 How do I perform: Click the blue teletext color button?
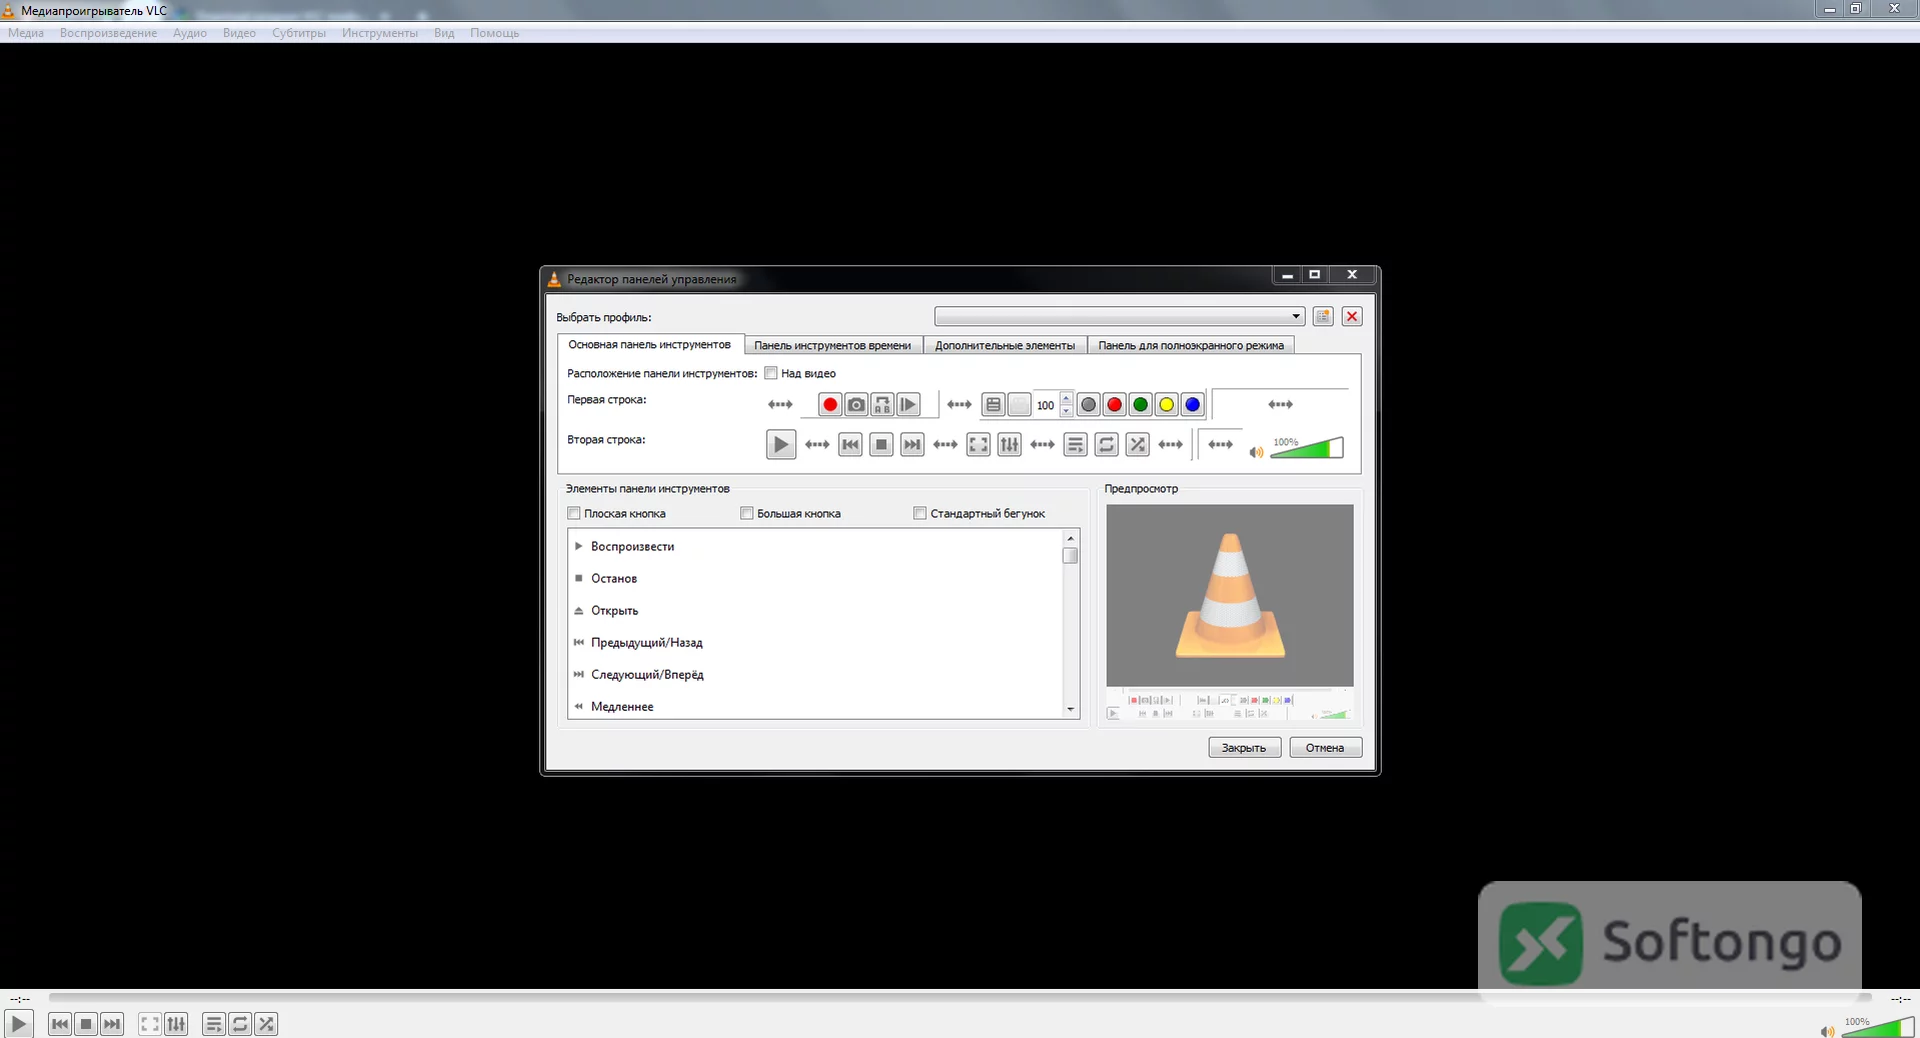1193,405
